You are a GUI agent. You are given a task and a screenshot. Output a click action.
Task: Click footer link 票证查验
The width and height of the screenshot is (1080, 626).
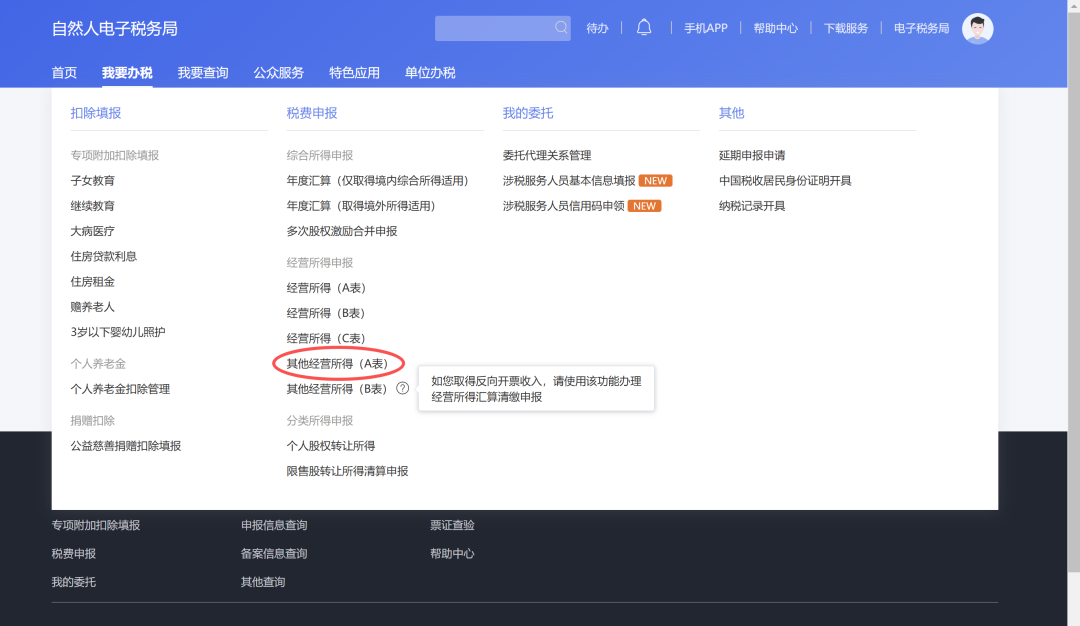[x=453, y=525]
